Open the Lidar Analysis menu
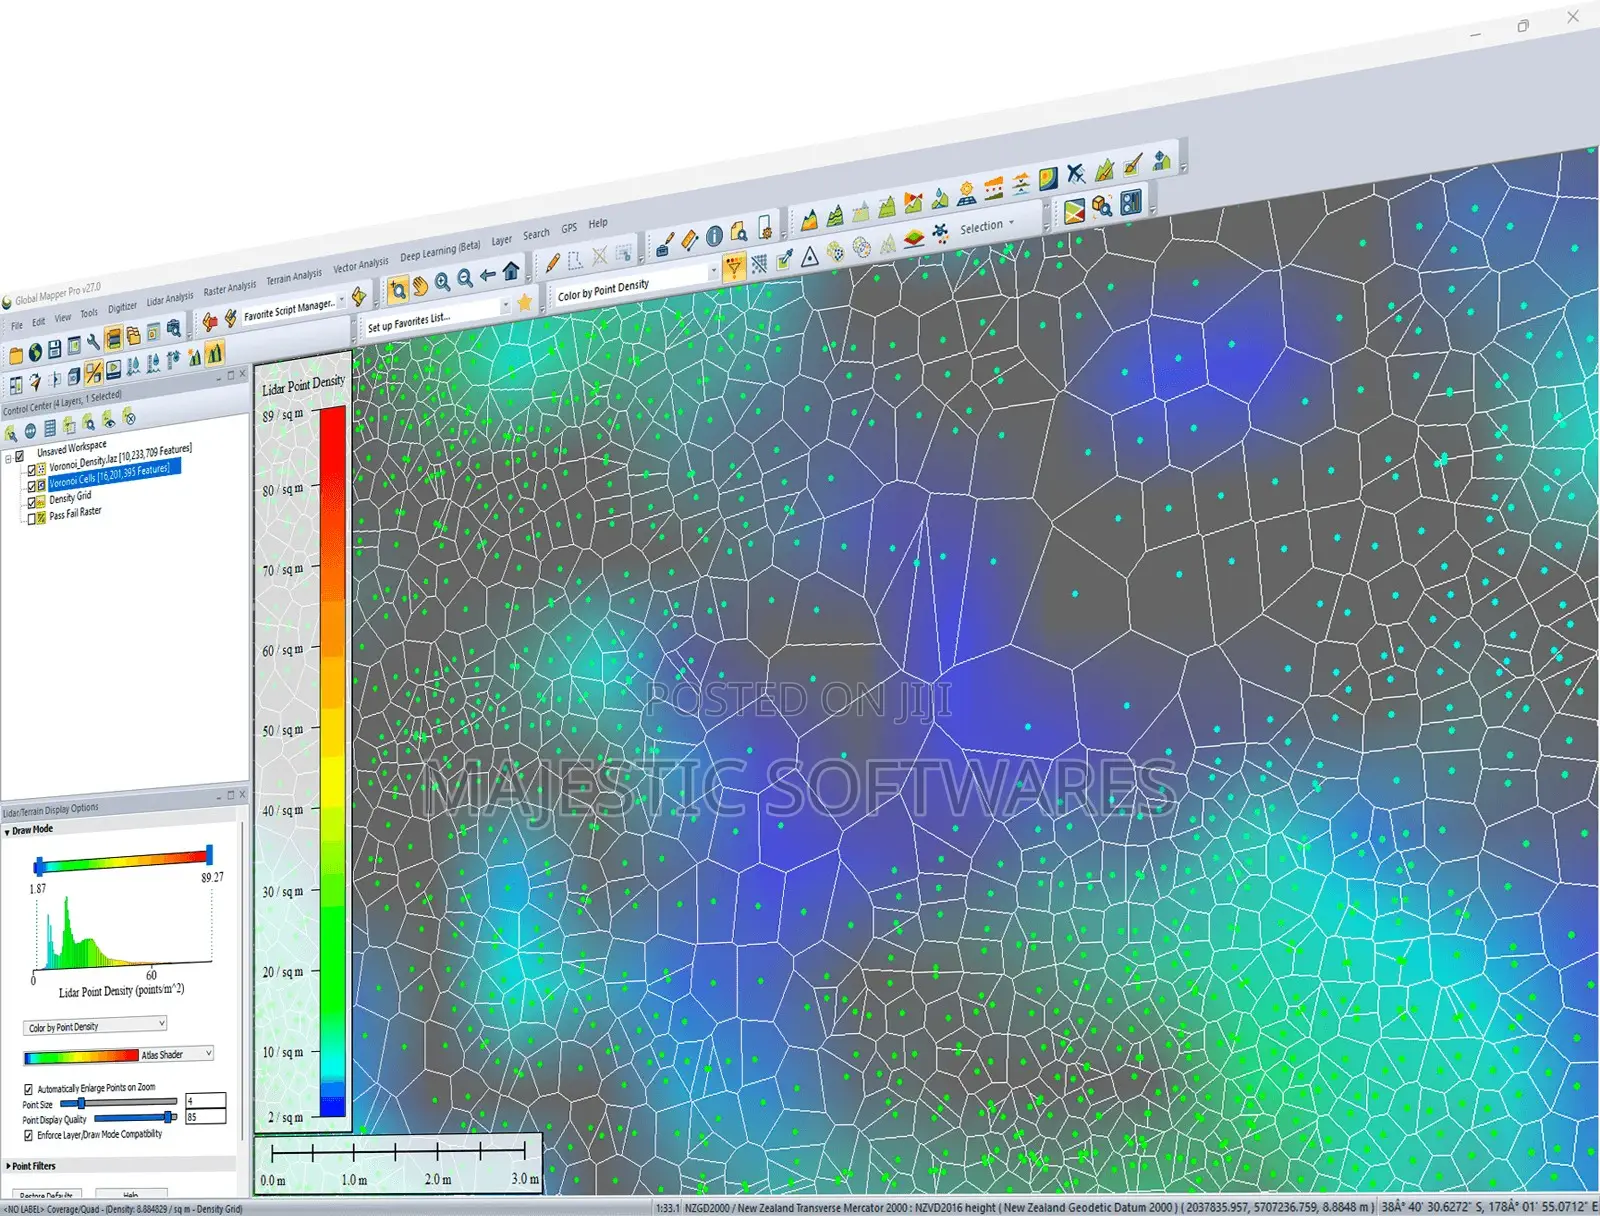 pyautogui.click(x=169, y=299)
